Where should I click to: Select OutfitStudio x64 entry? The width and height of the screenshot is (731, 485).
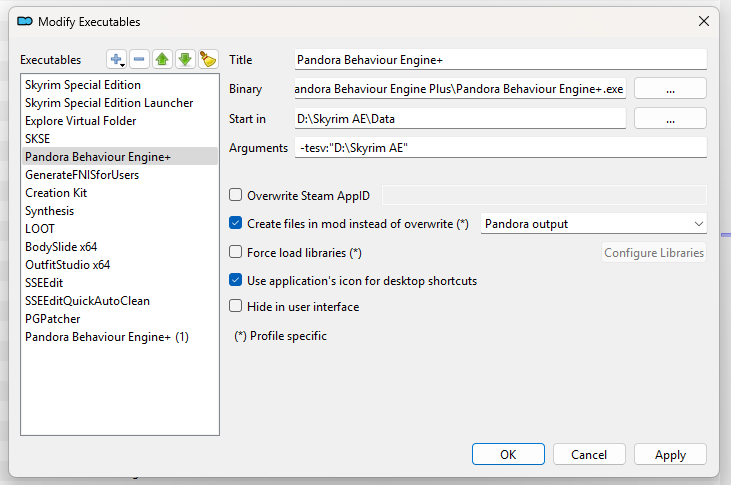120,265
